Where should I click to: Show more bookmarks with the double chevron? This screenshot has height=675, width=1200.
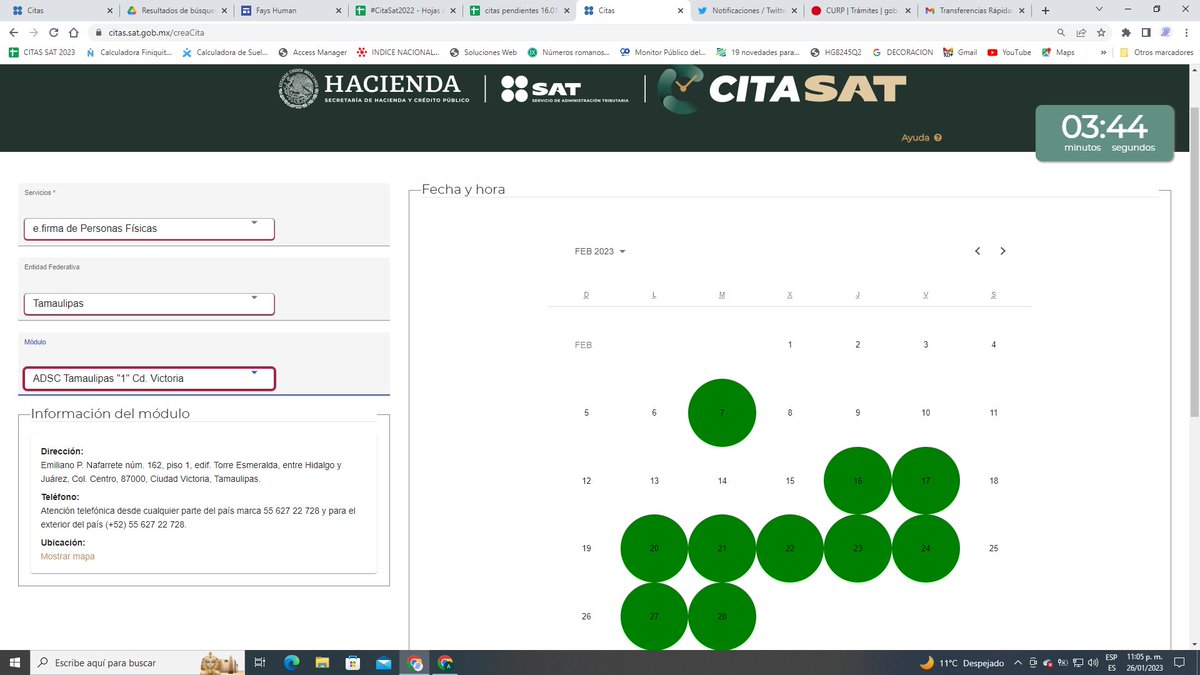pyautogui.click(x=1102, y=52)
